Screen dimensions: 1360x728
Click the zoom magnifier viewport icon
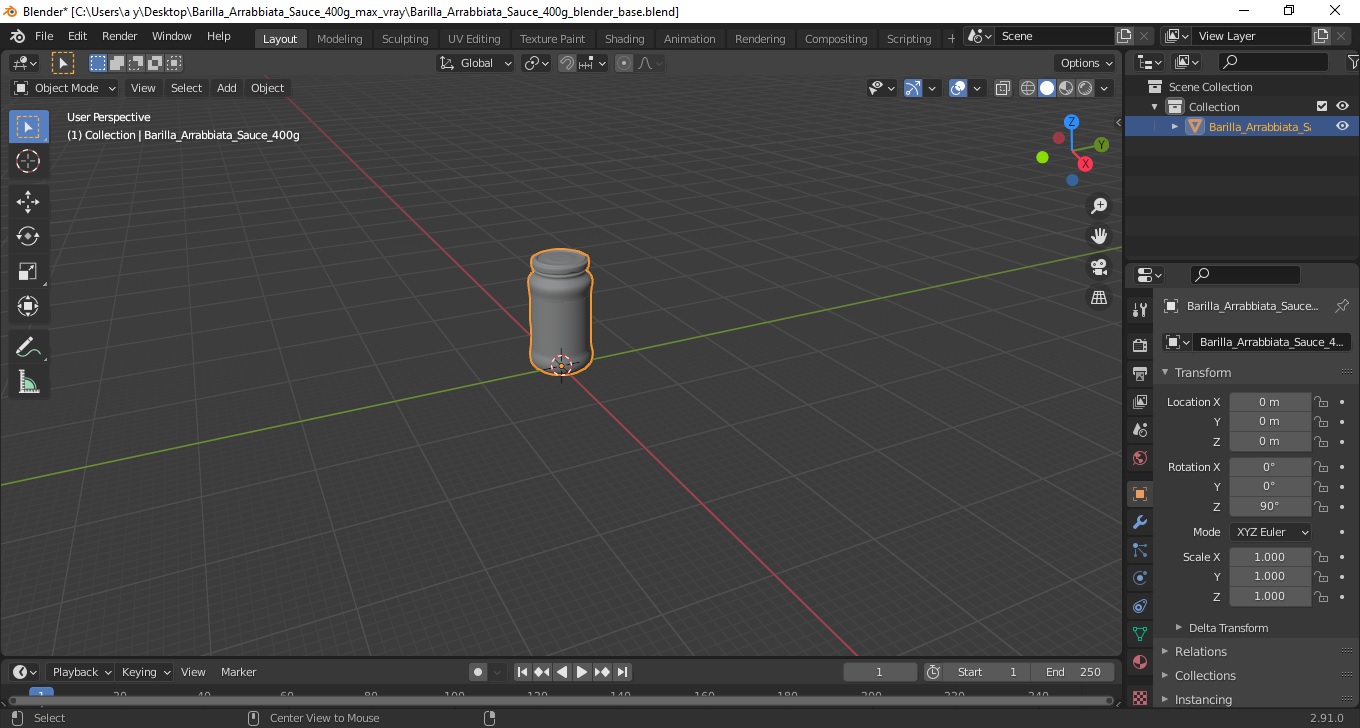1099,205
